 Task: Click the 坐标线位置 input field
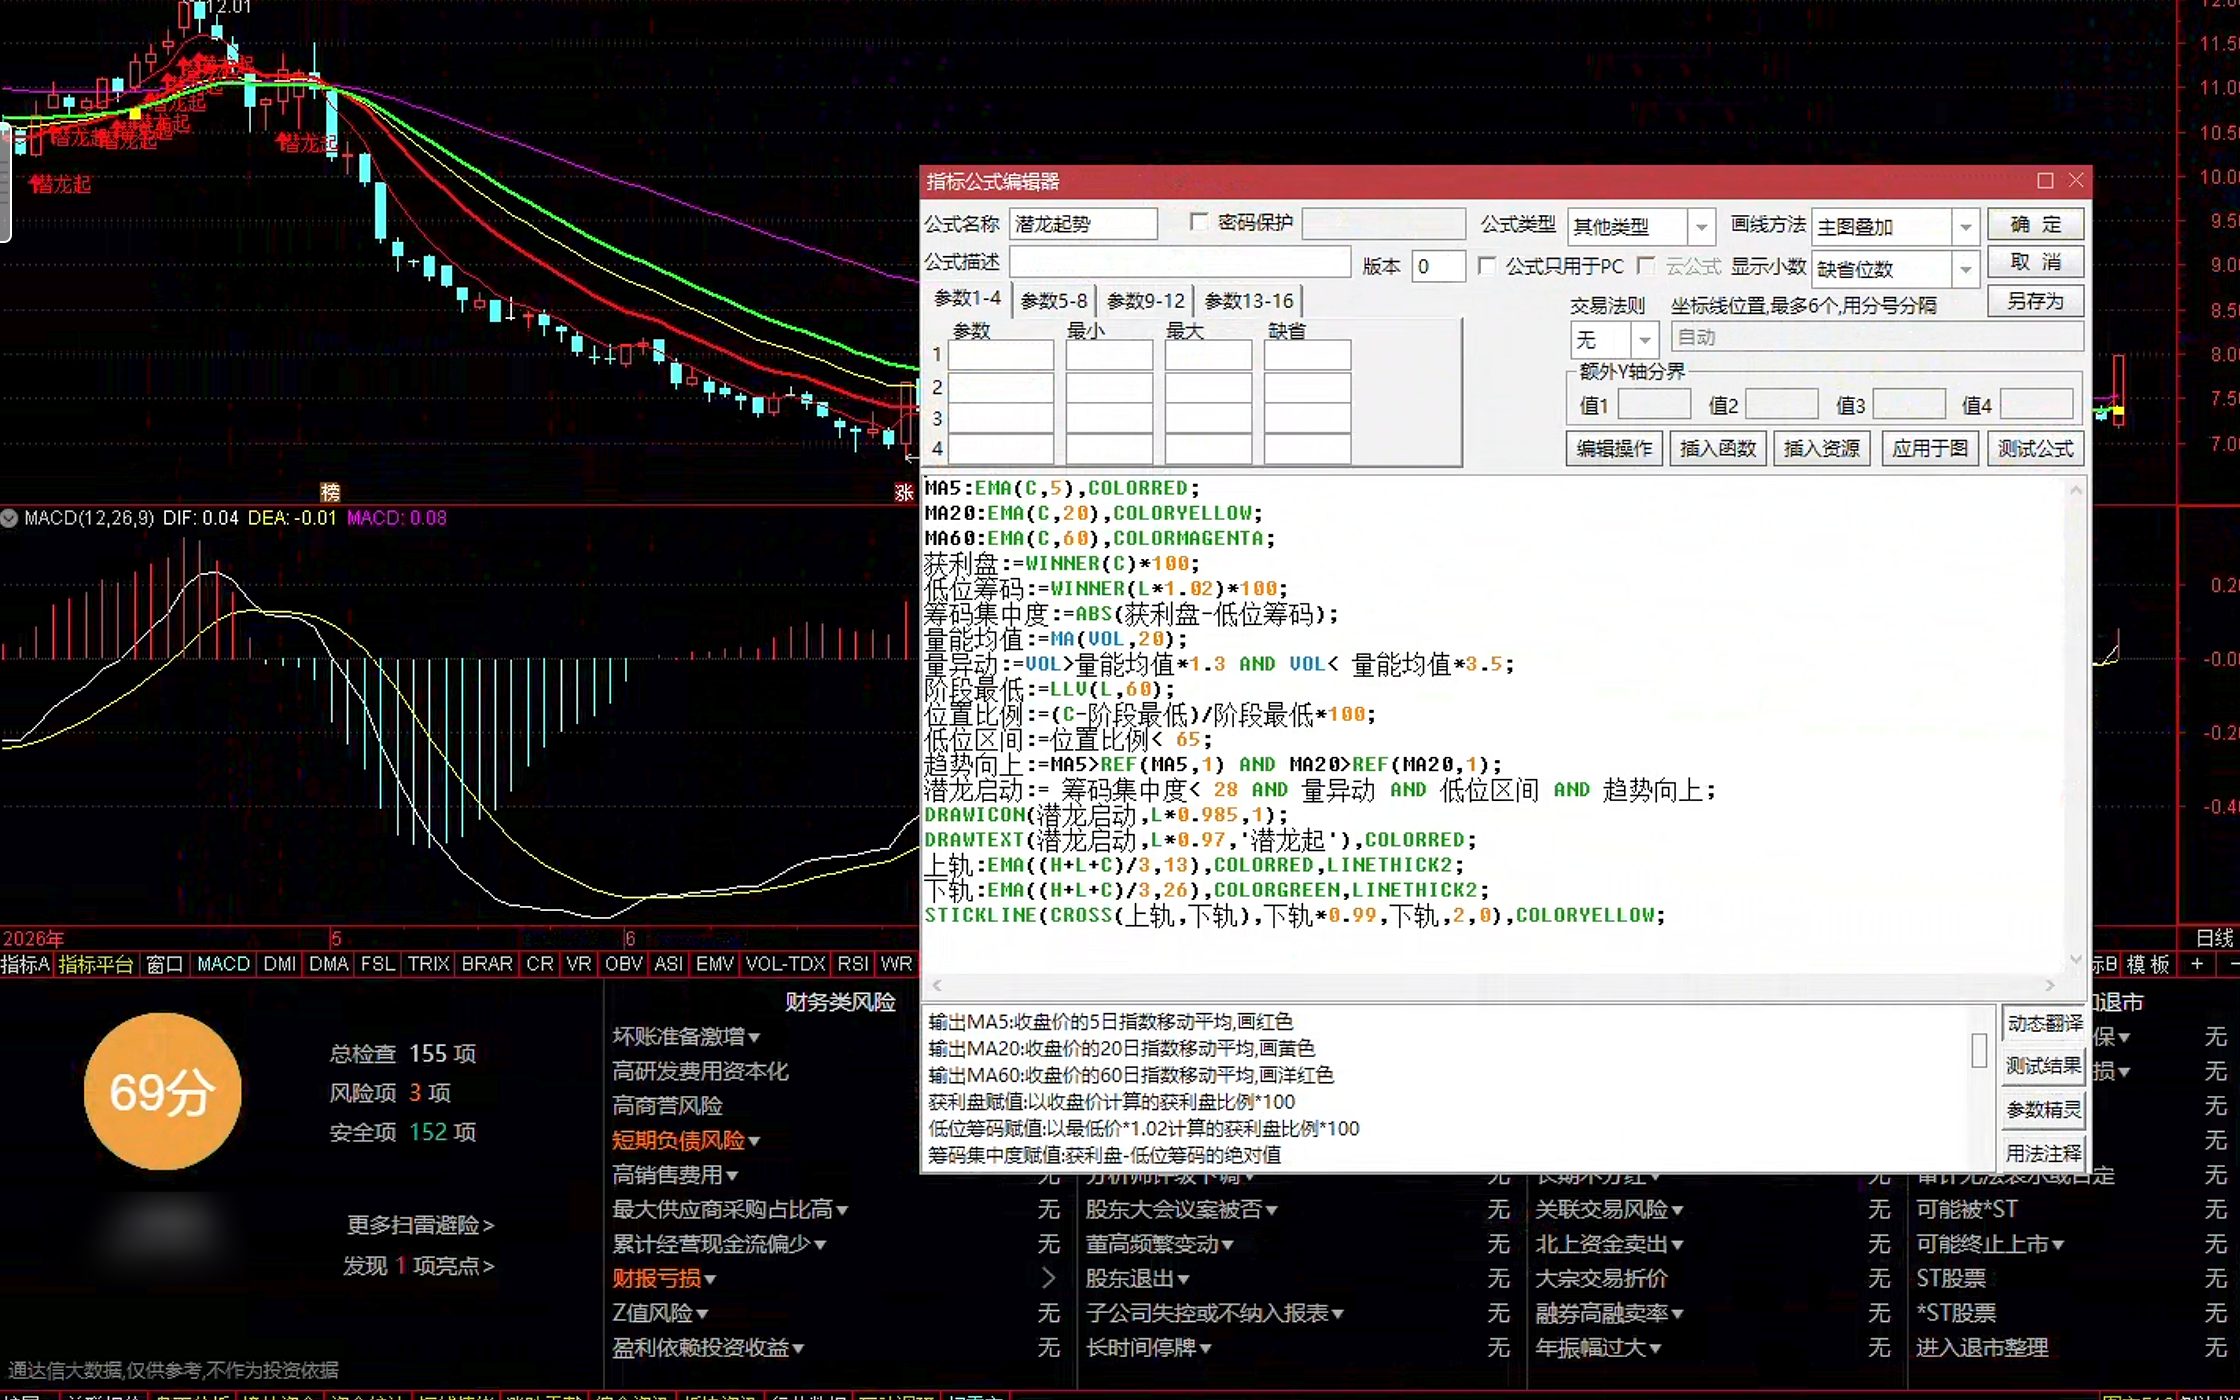[x=1877, y=337]
